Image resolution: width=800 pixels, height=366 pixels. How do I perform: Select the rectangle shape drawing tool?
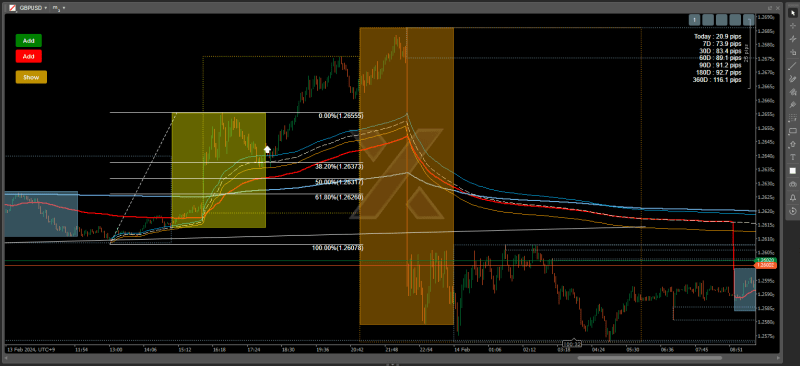coord(792,131)
